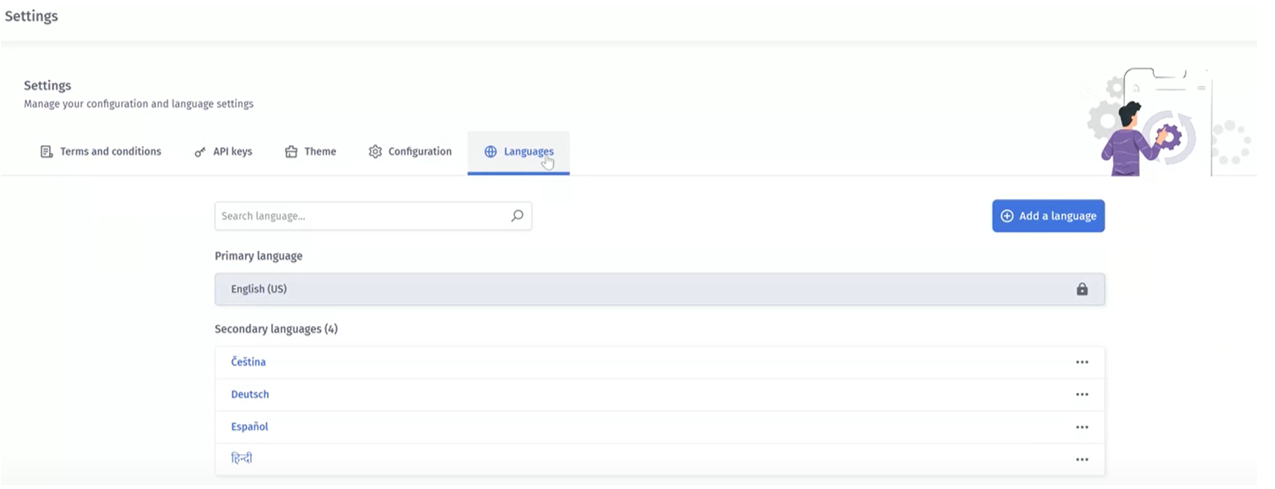This screenshot has width=1275, height=489.
Task: Open the Español language link
Action: pos(250,427)
